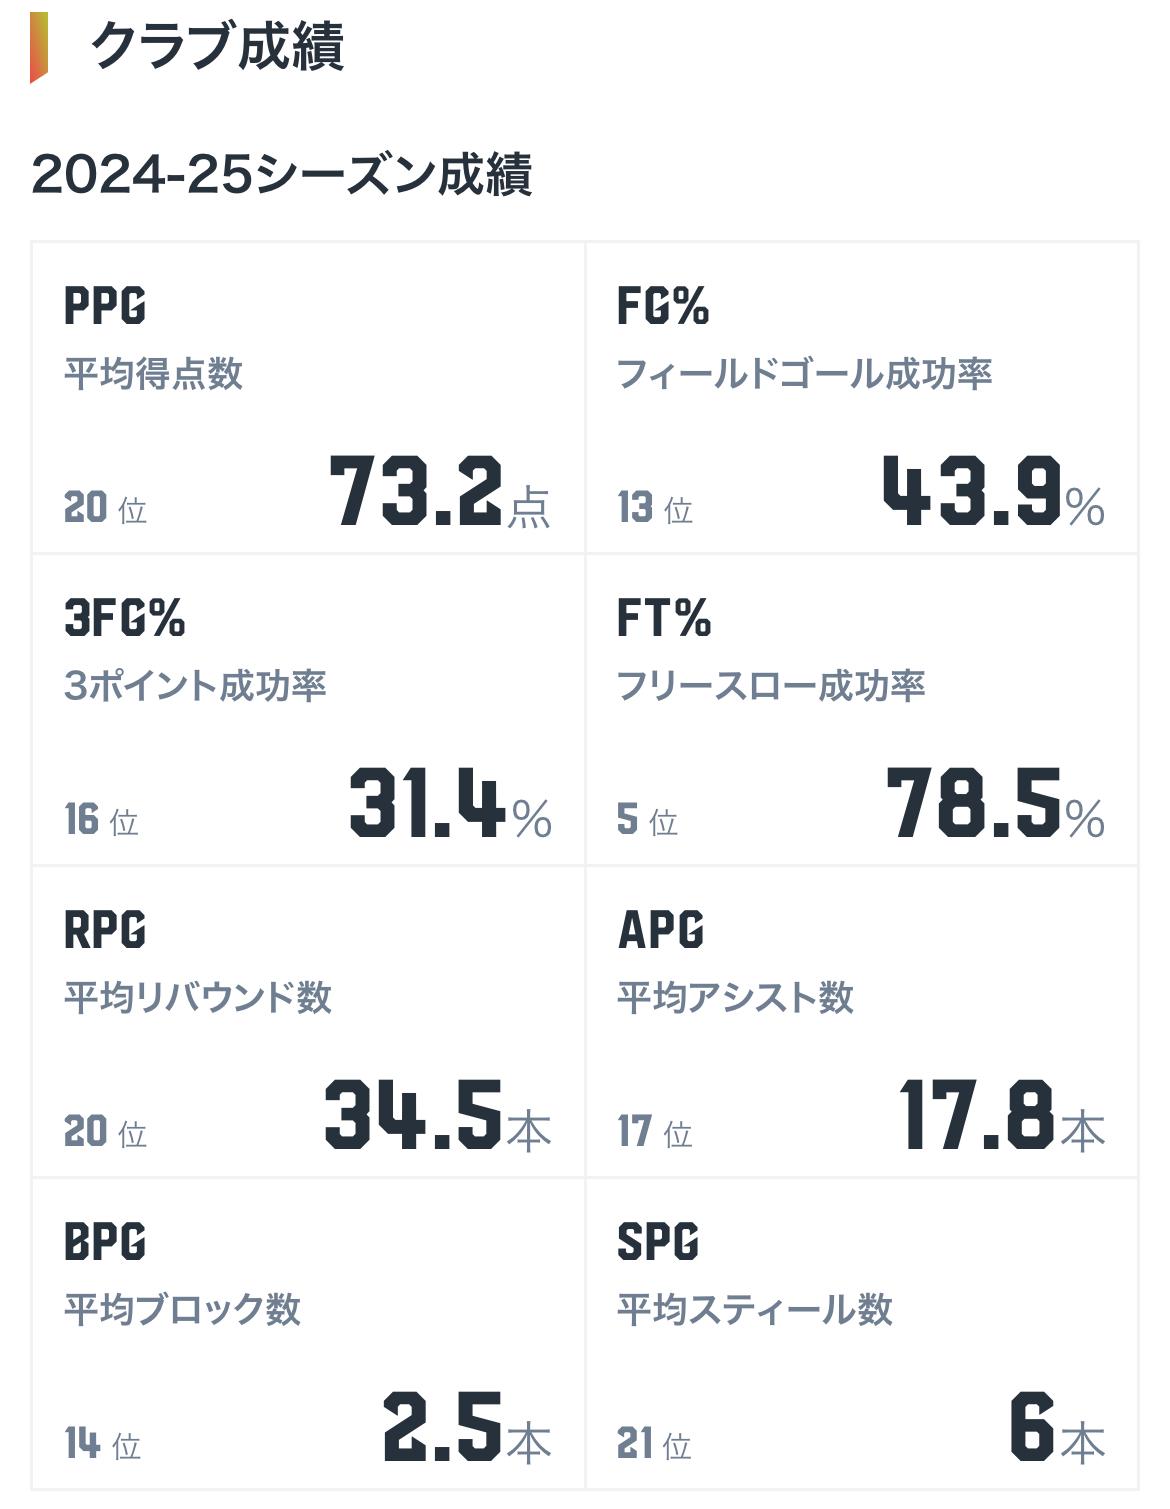The image size is (1170, 1509).
Task: Open the PPG 平均得点数 stat card
Action: [x=308, y=397]
